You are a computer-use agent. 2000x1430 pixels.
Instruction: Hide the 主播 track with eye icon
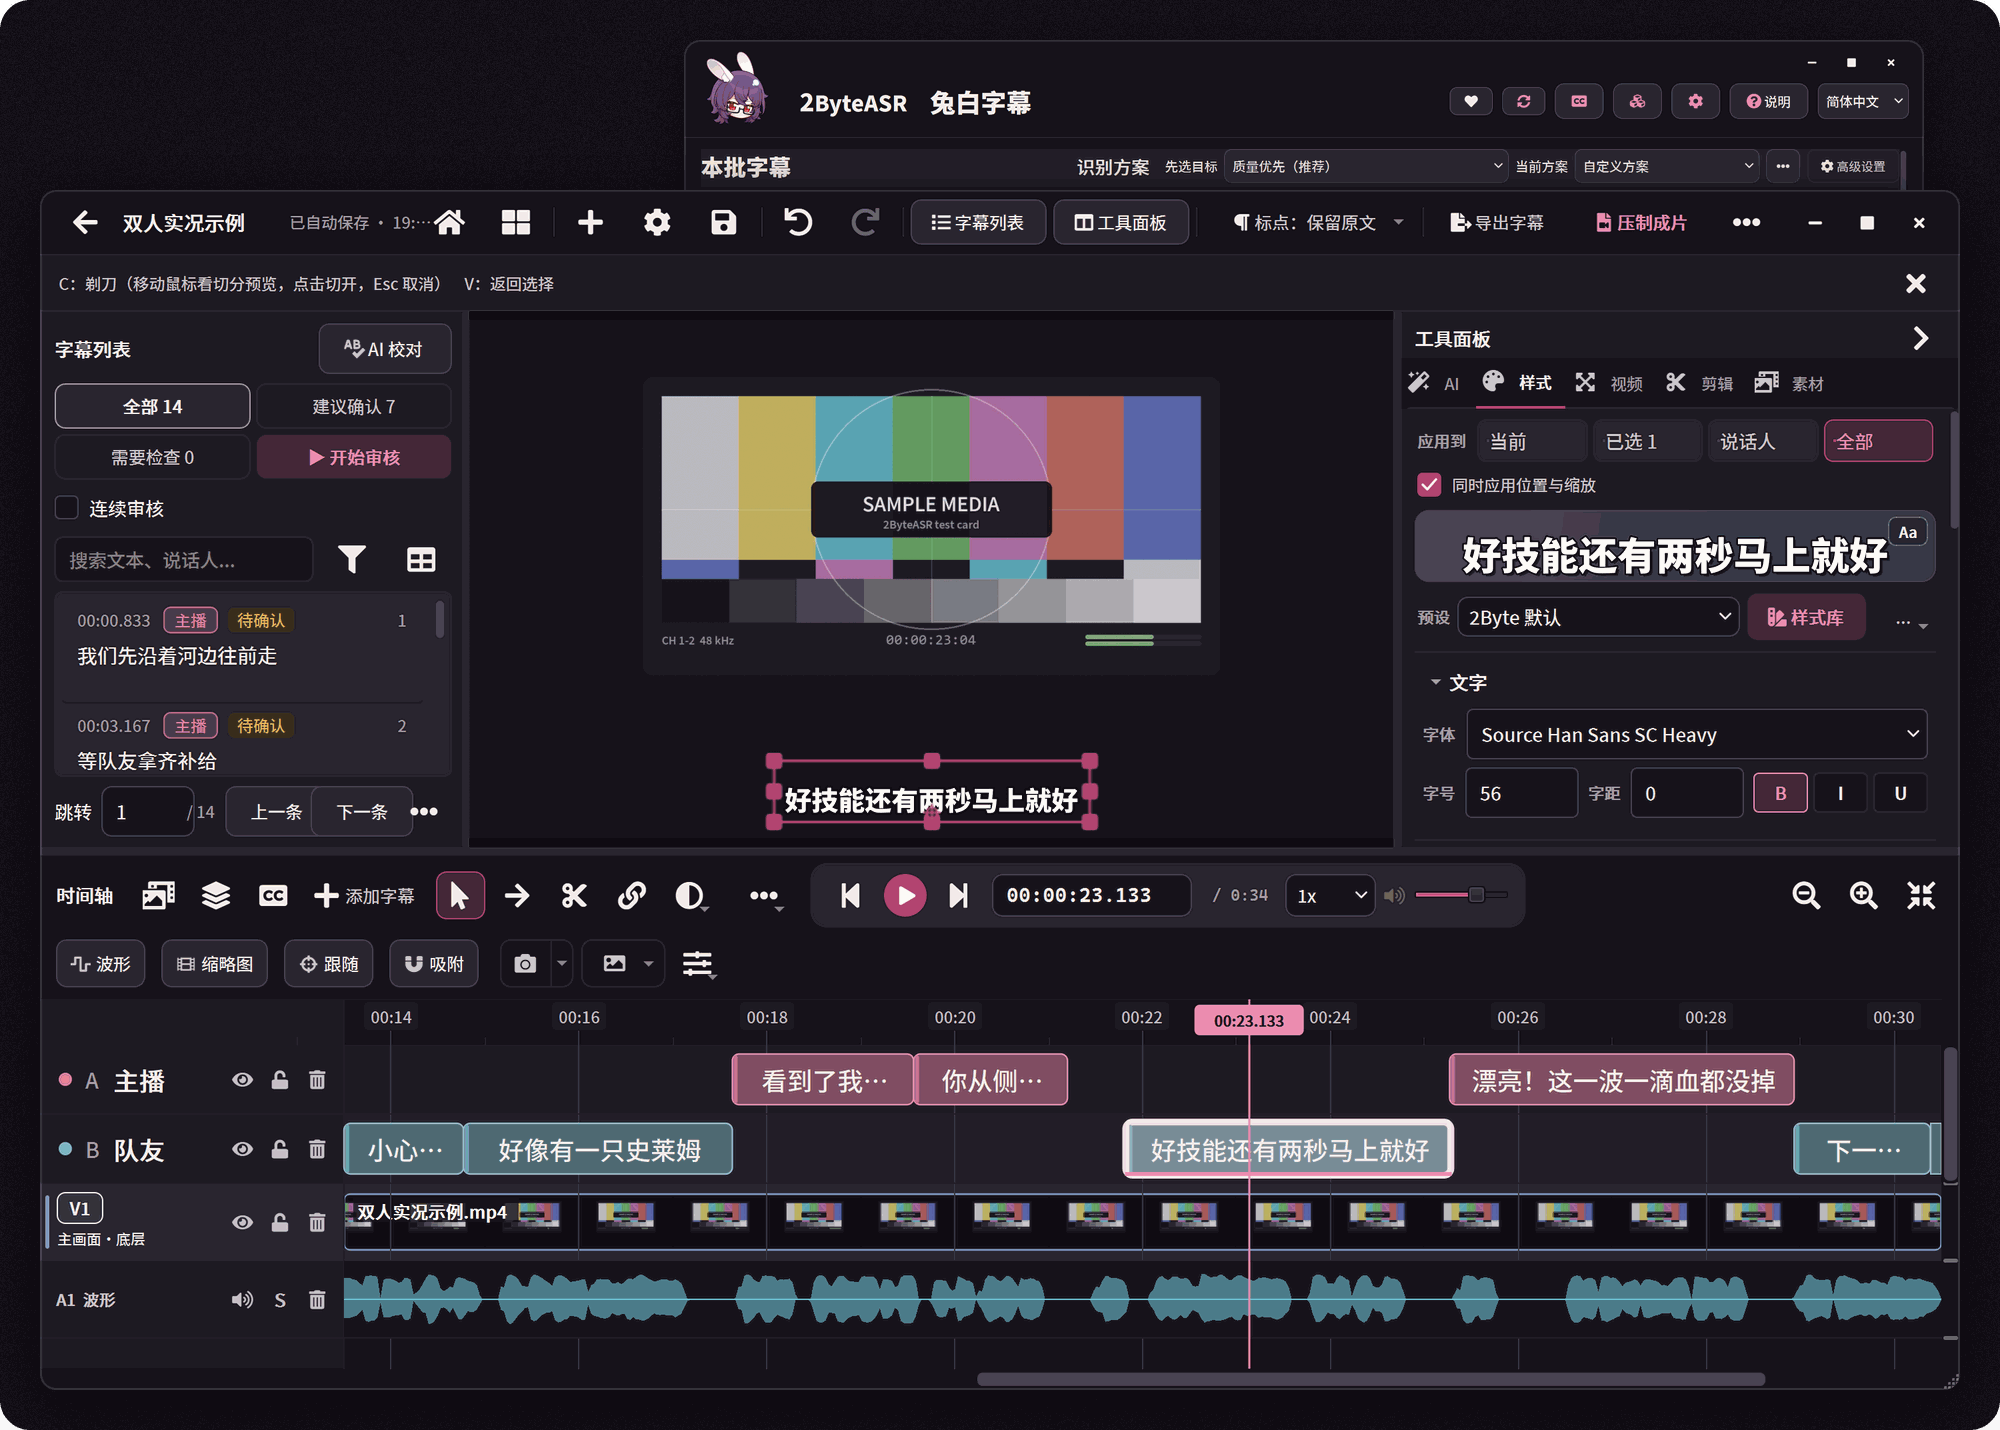coord(242,1080)
